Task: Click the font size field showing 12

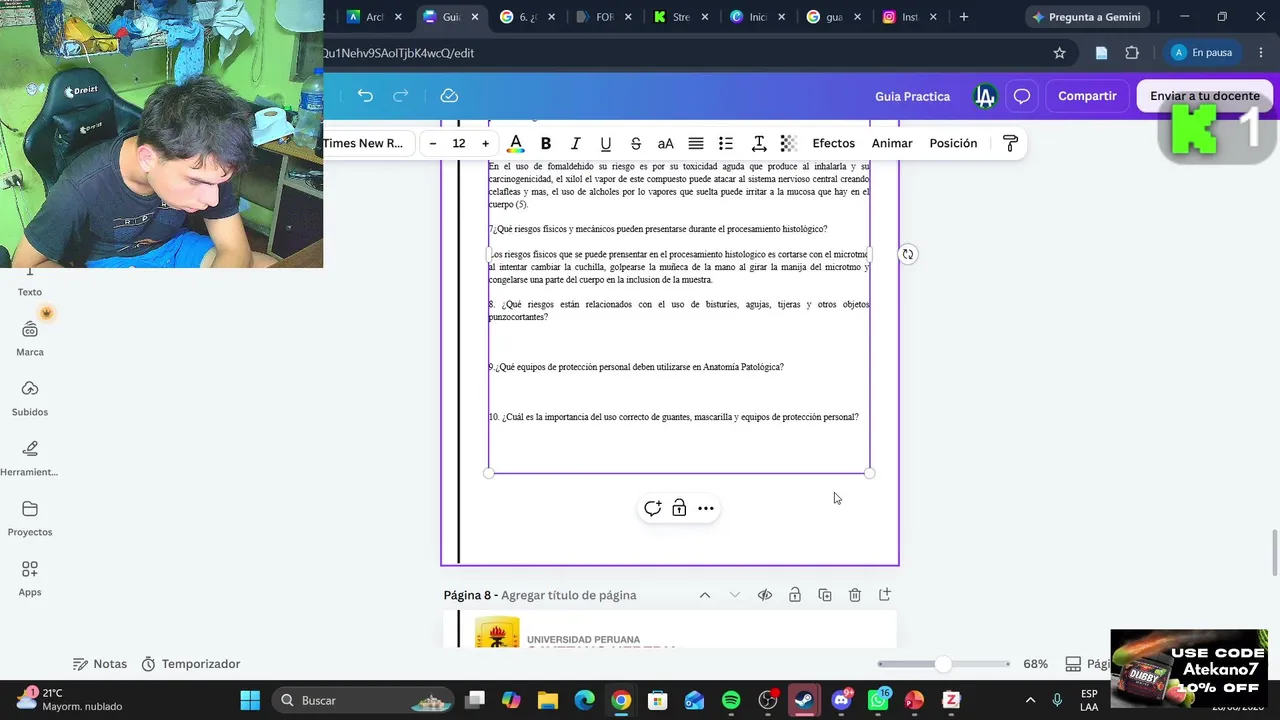Action: click(x=459, y=143)
